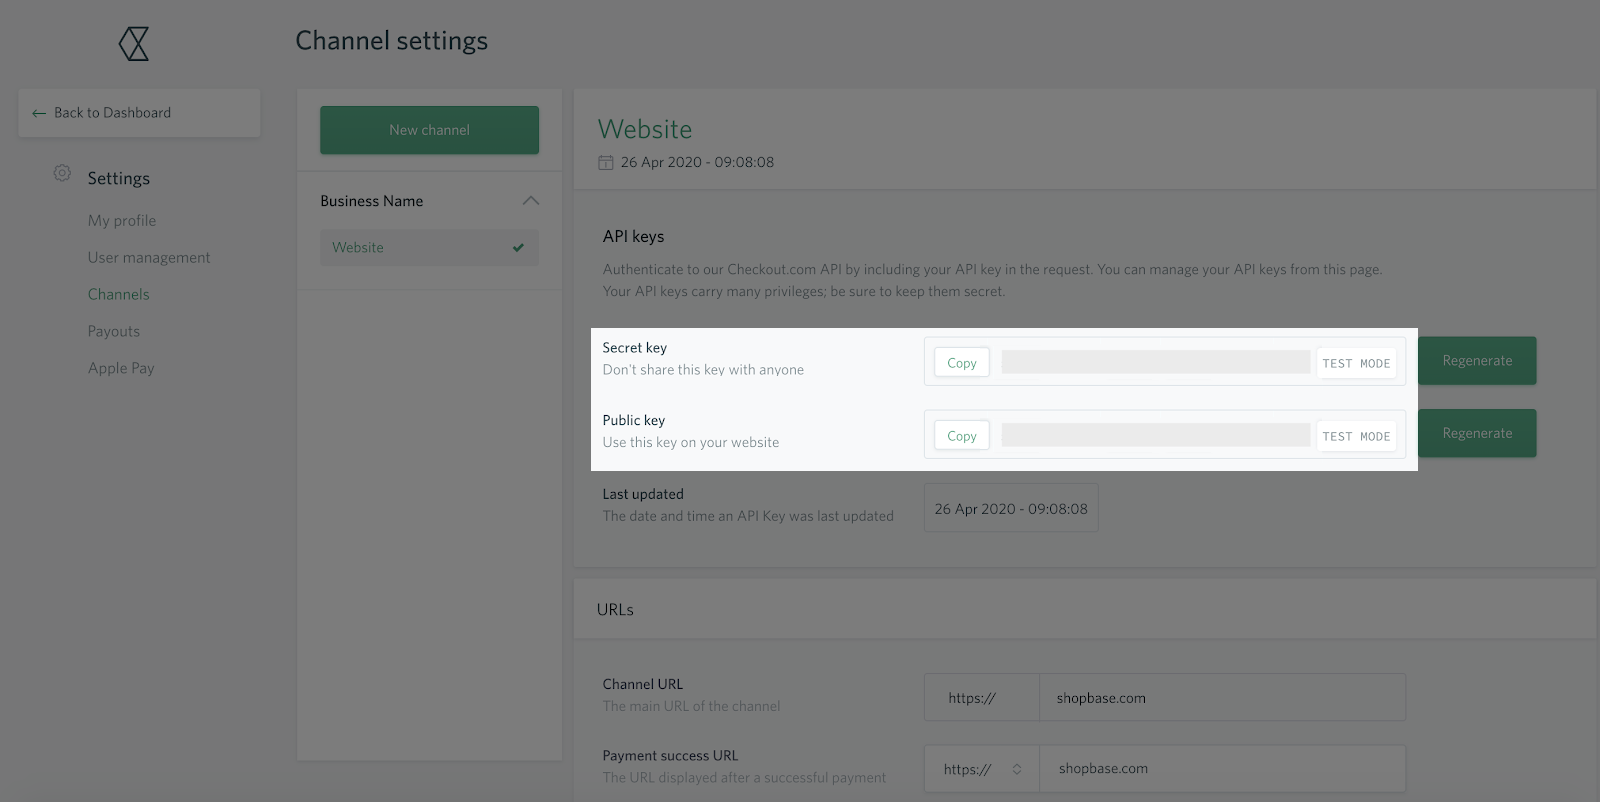The height and width of the screenshot is (802, 1600).
Task: Regenerate the Public key
Action: (1476, 434)
